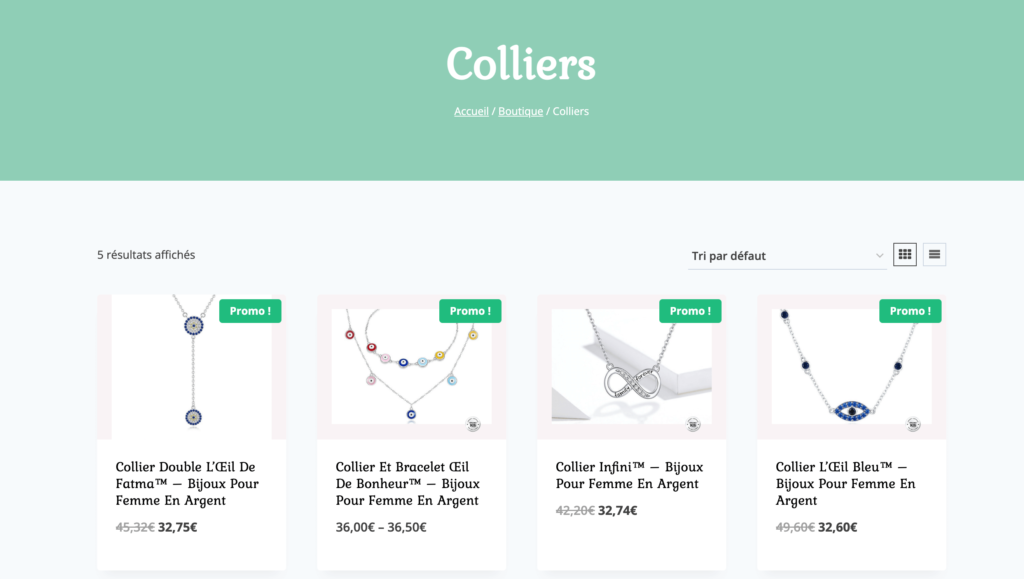Open the 'Tri par défaut' sorting dropdown
The height and width of the screenshot is (579, 1024).
tap(788, 256)
